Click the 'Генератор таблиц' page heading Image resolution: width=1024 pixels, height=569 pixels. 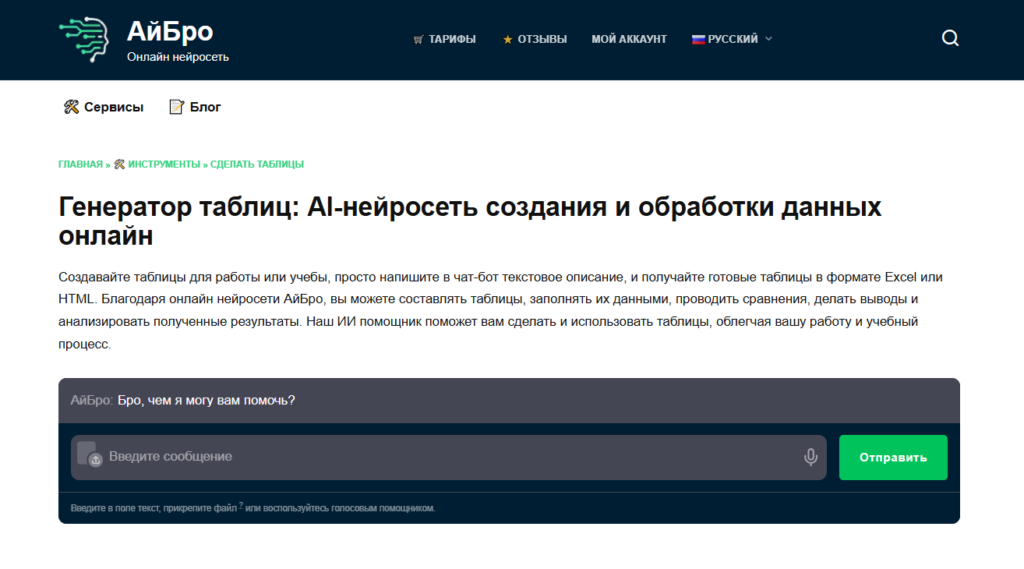point(470,221)
